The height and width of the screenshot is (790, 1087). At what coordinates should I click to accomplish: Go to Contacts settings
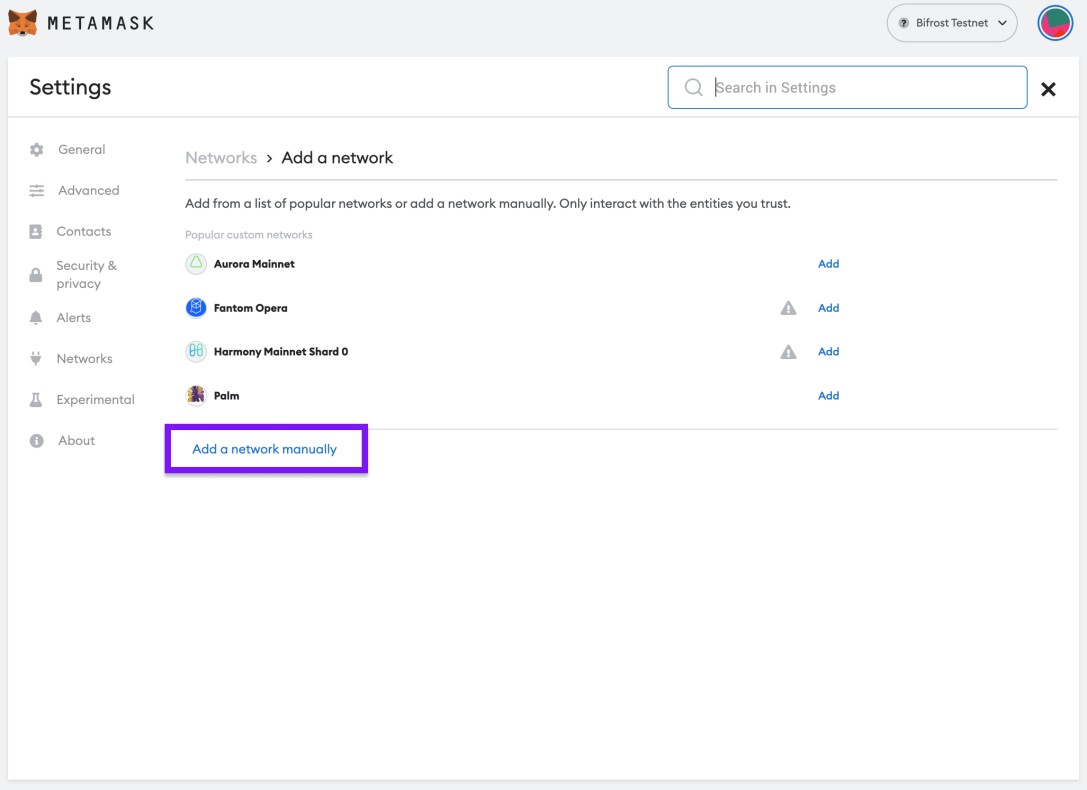[83, 232]
